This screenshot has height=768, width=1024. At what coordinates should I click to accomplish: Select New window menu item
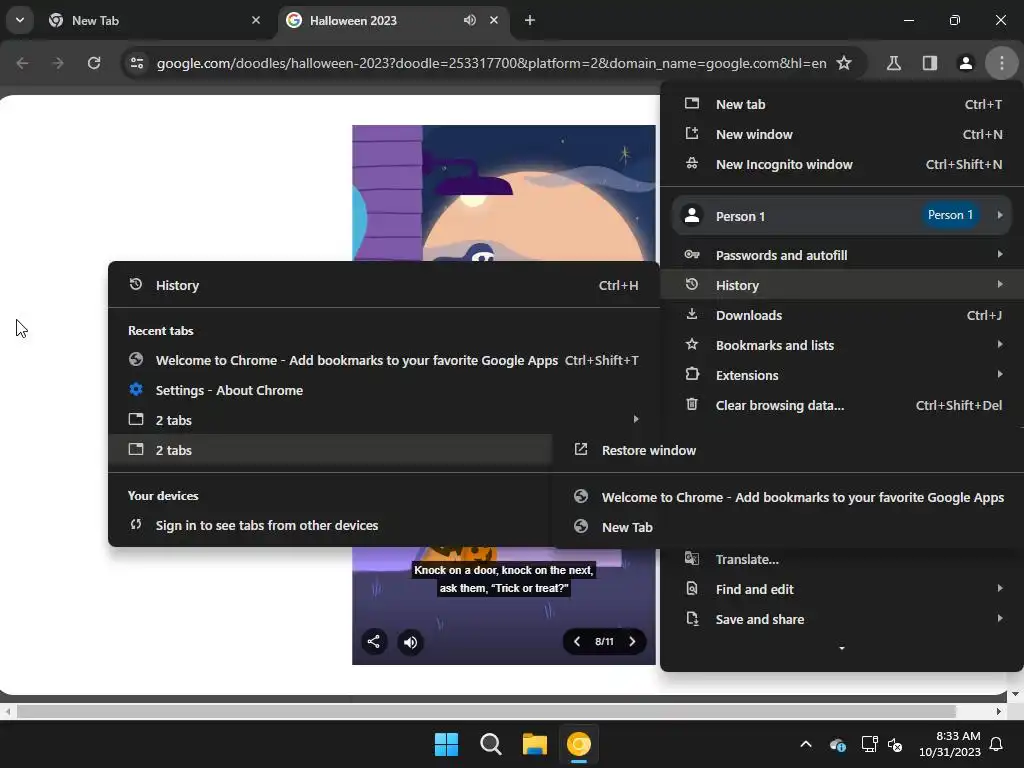(841, 134)
